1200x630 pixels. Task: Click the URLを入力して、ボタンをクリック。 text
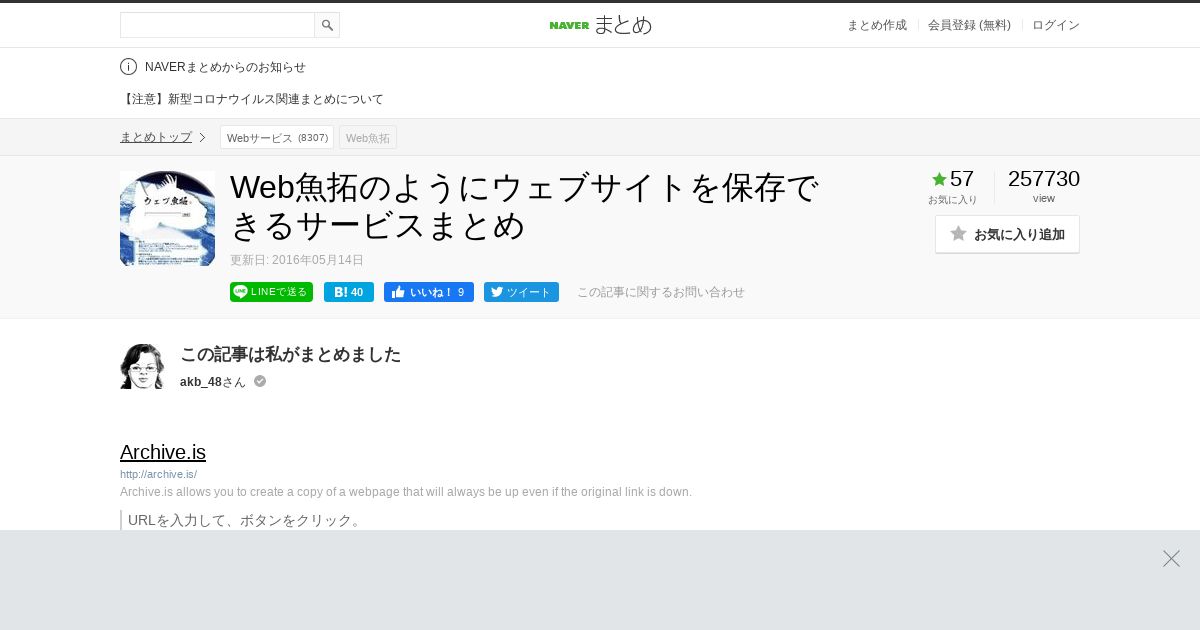click(245, 520)
